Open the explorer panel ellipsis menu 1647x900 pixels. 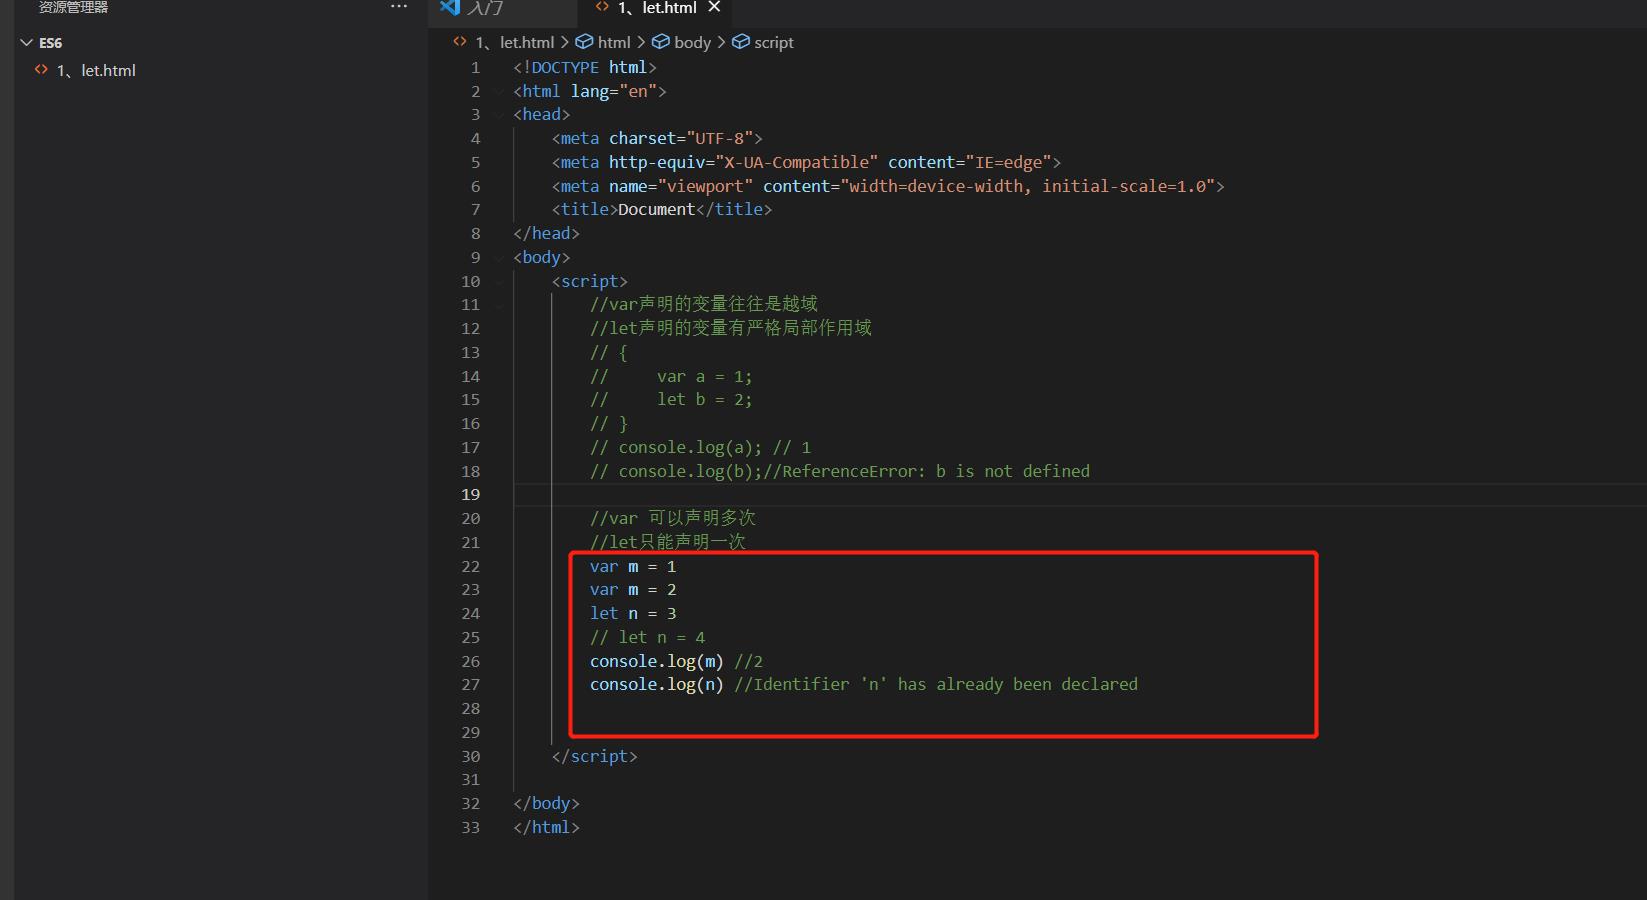(399, 7)
